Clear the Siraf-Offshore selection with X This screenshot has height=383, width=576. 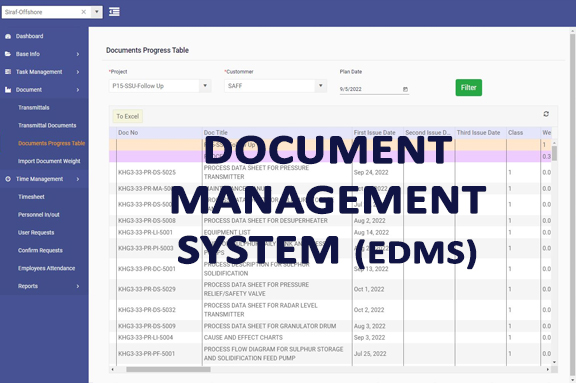tap(84, 12)
